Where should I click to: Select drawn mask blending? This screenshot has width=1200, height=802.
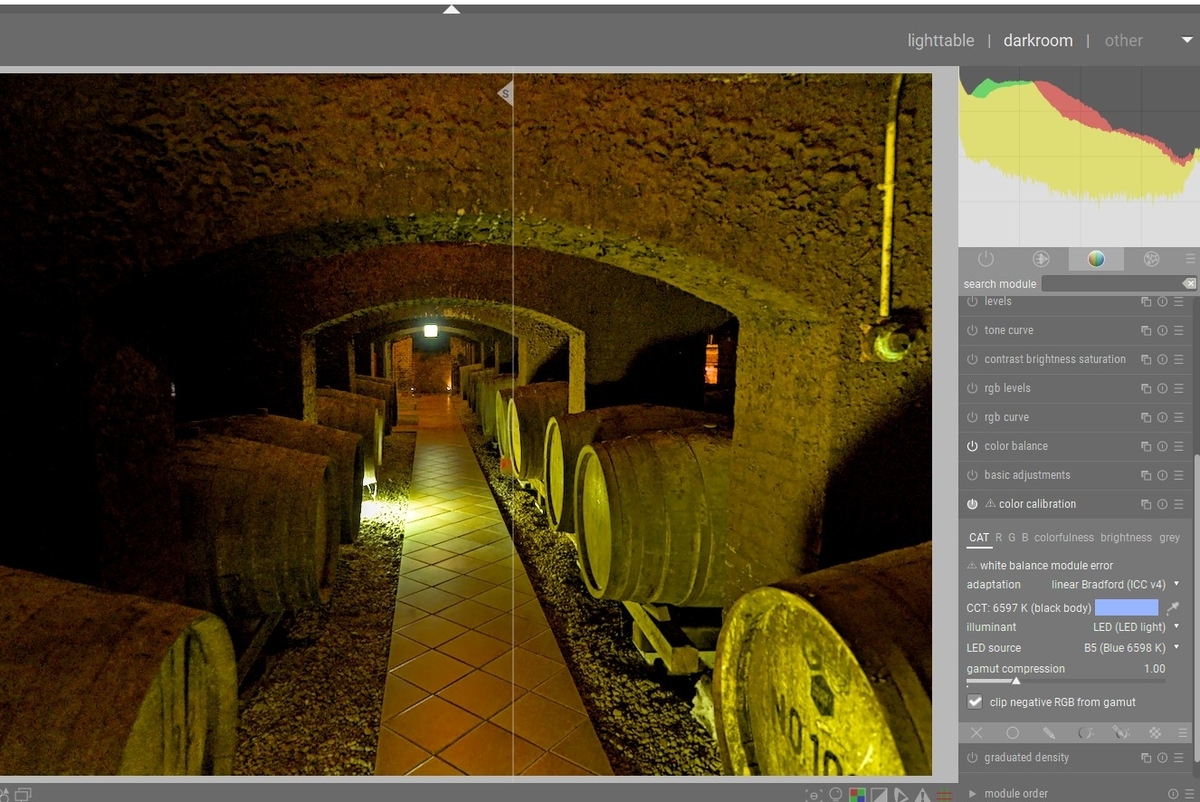1048,733
